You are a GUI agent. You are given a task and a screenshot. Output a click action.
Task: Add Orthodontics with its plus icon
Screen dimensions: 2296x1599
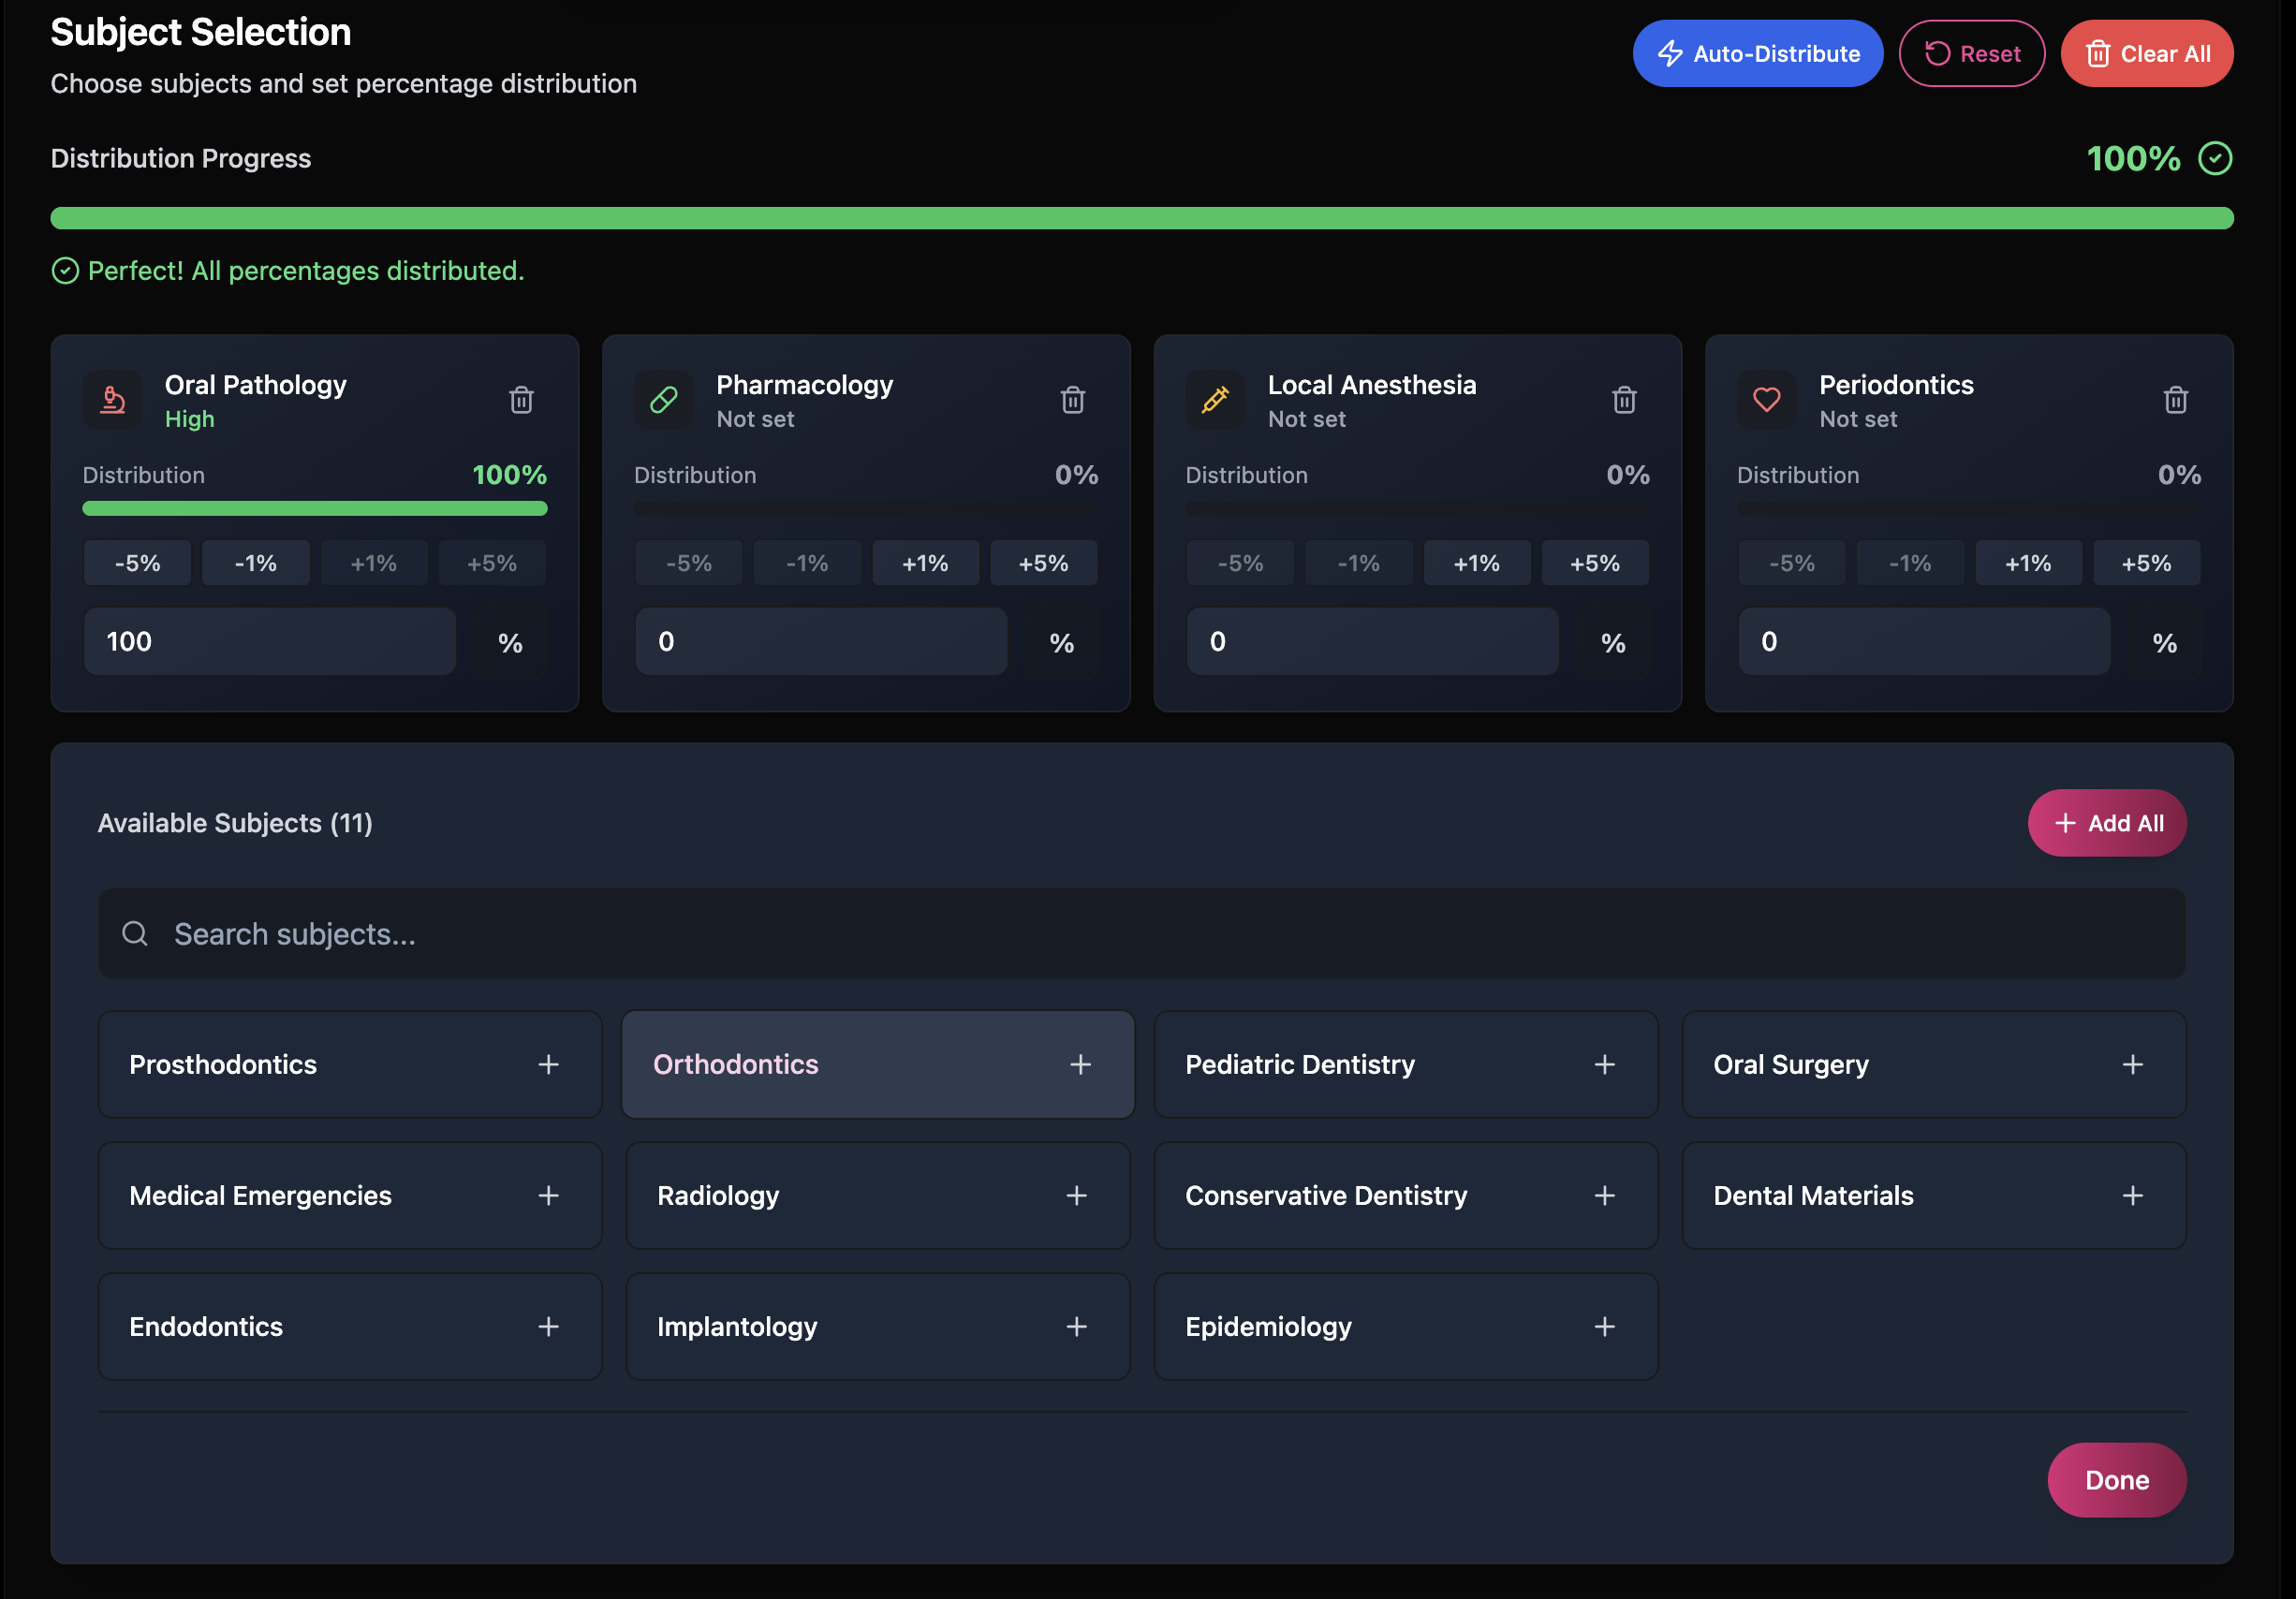(x=1081, y=1064)
